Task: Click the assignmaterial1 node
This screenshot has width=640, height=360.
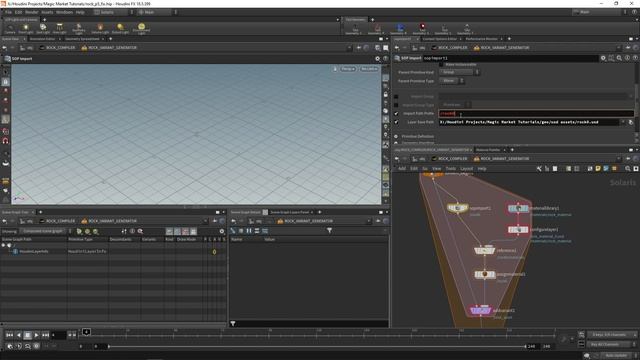Action: click(485, 274)
